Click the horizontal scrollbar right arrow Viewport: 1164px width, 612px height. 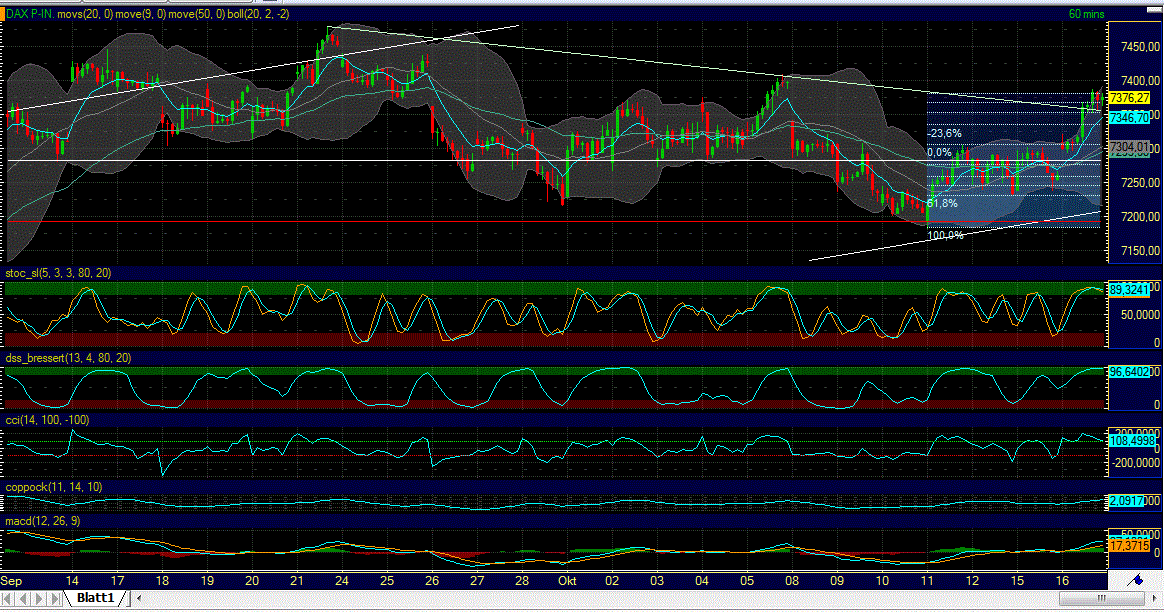pyautogui.click(x=1155, y=598)
